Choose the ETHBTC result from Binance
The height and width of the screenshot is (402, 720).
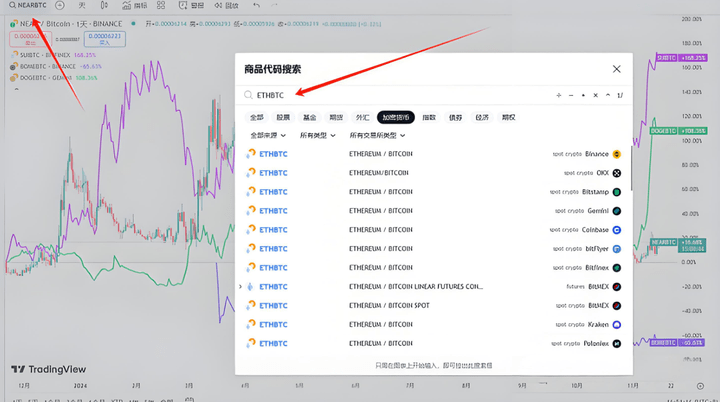pyautogui.click(x=433, y=154)
